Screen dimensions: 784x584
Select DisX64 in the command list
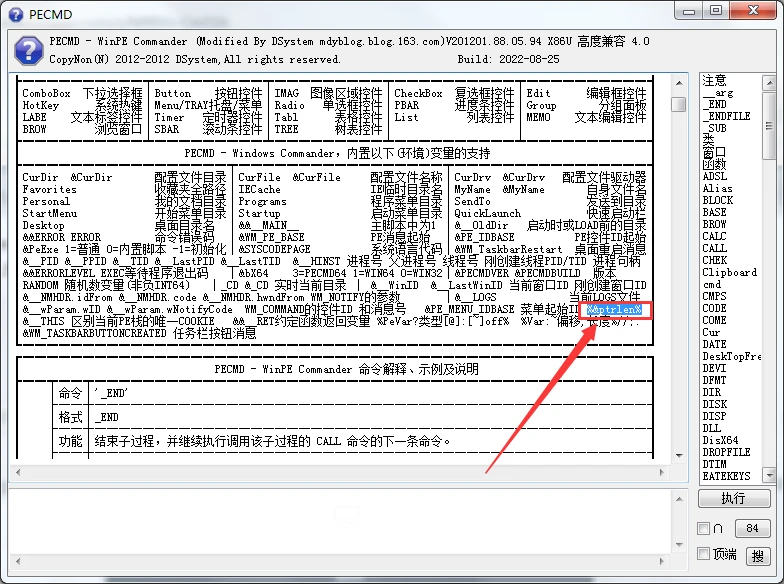720,440
